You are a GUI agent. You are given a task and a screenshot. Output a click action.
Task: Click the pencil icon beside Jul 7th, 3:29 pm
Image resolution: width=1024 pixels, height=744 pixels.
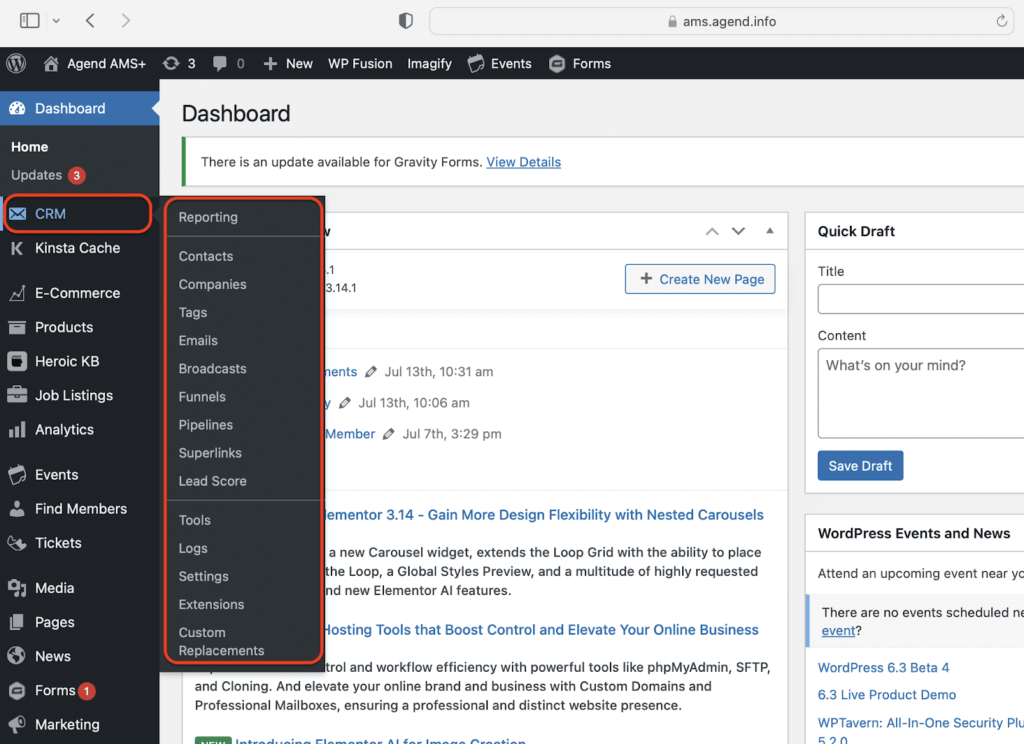(x=389, y=434)
